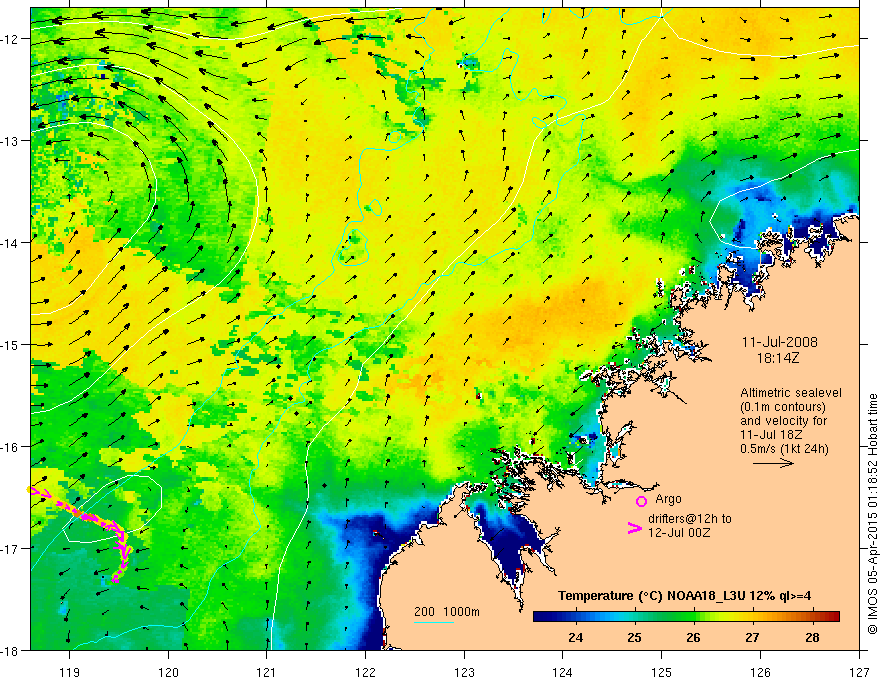Click the color bar label 25

pyautogui.click(x=634, y=637)
